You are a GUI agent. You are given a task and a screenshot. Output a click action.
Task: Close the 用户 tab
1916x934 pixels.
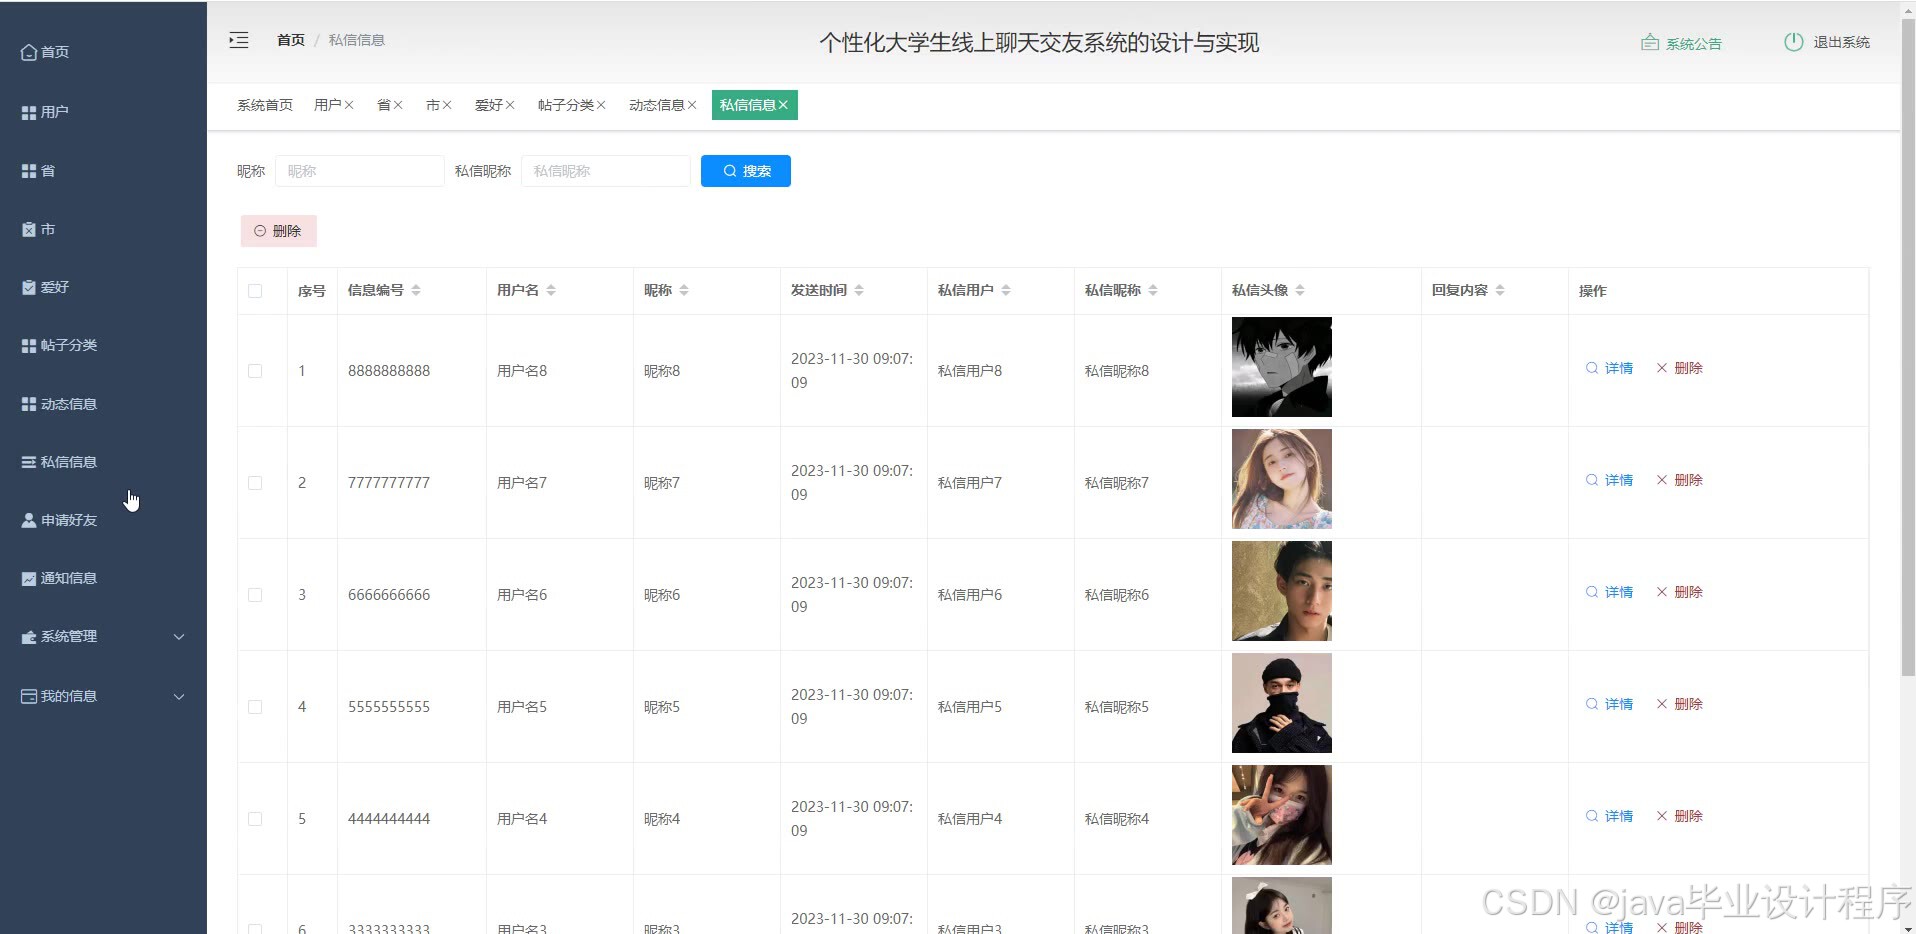(x=349, y=105)
